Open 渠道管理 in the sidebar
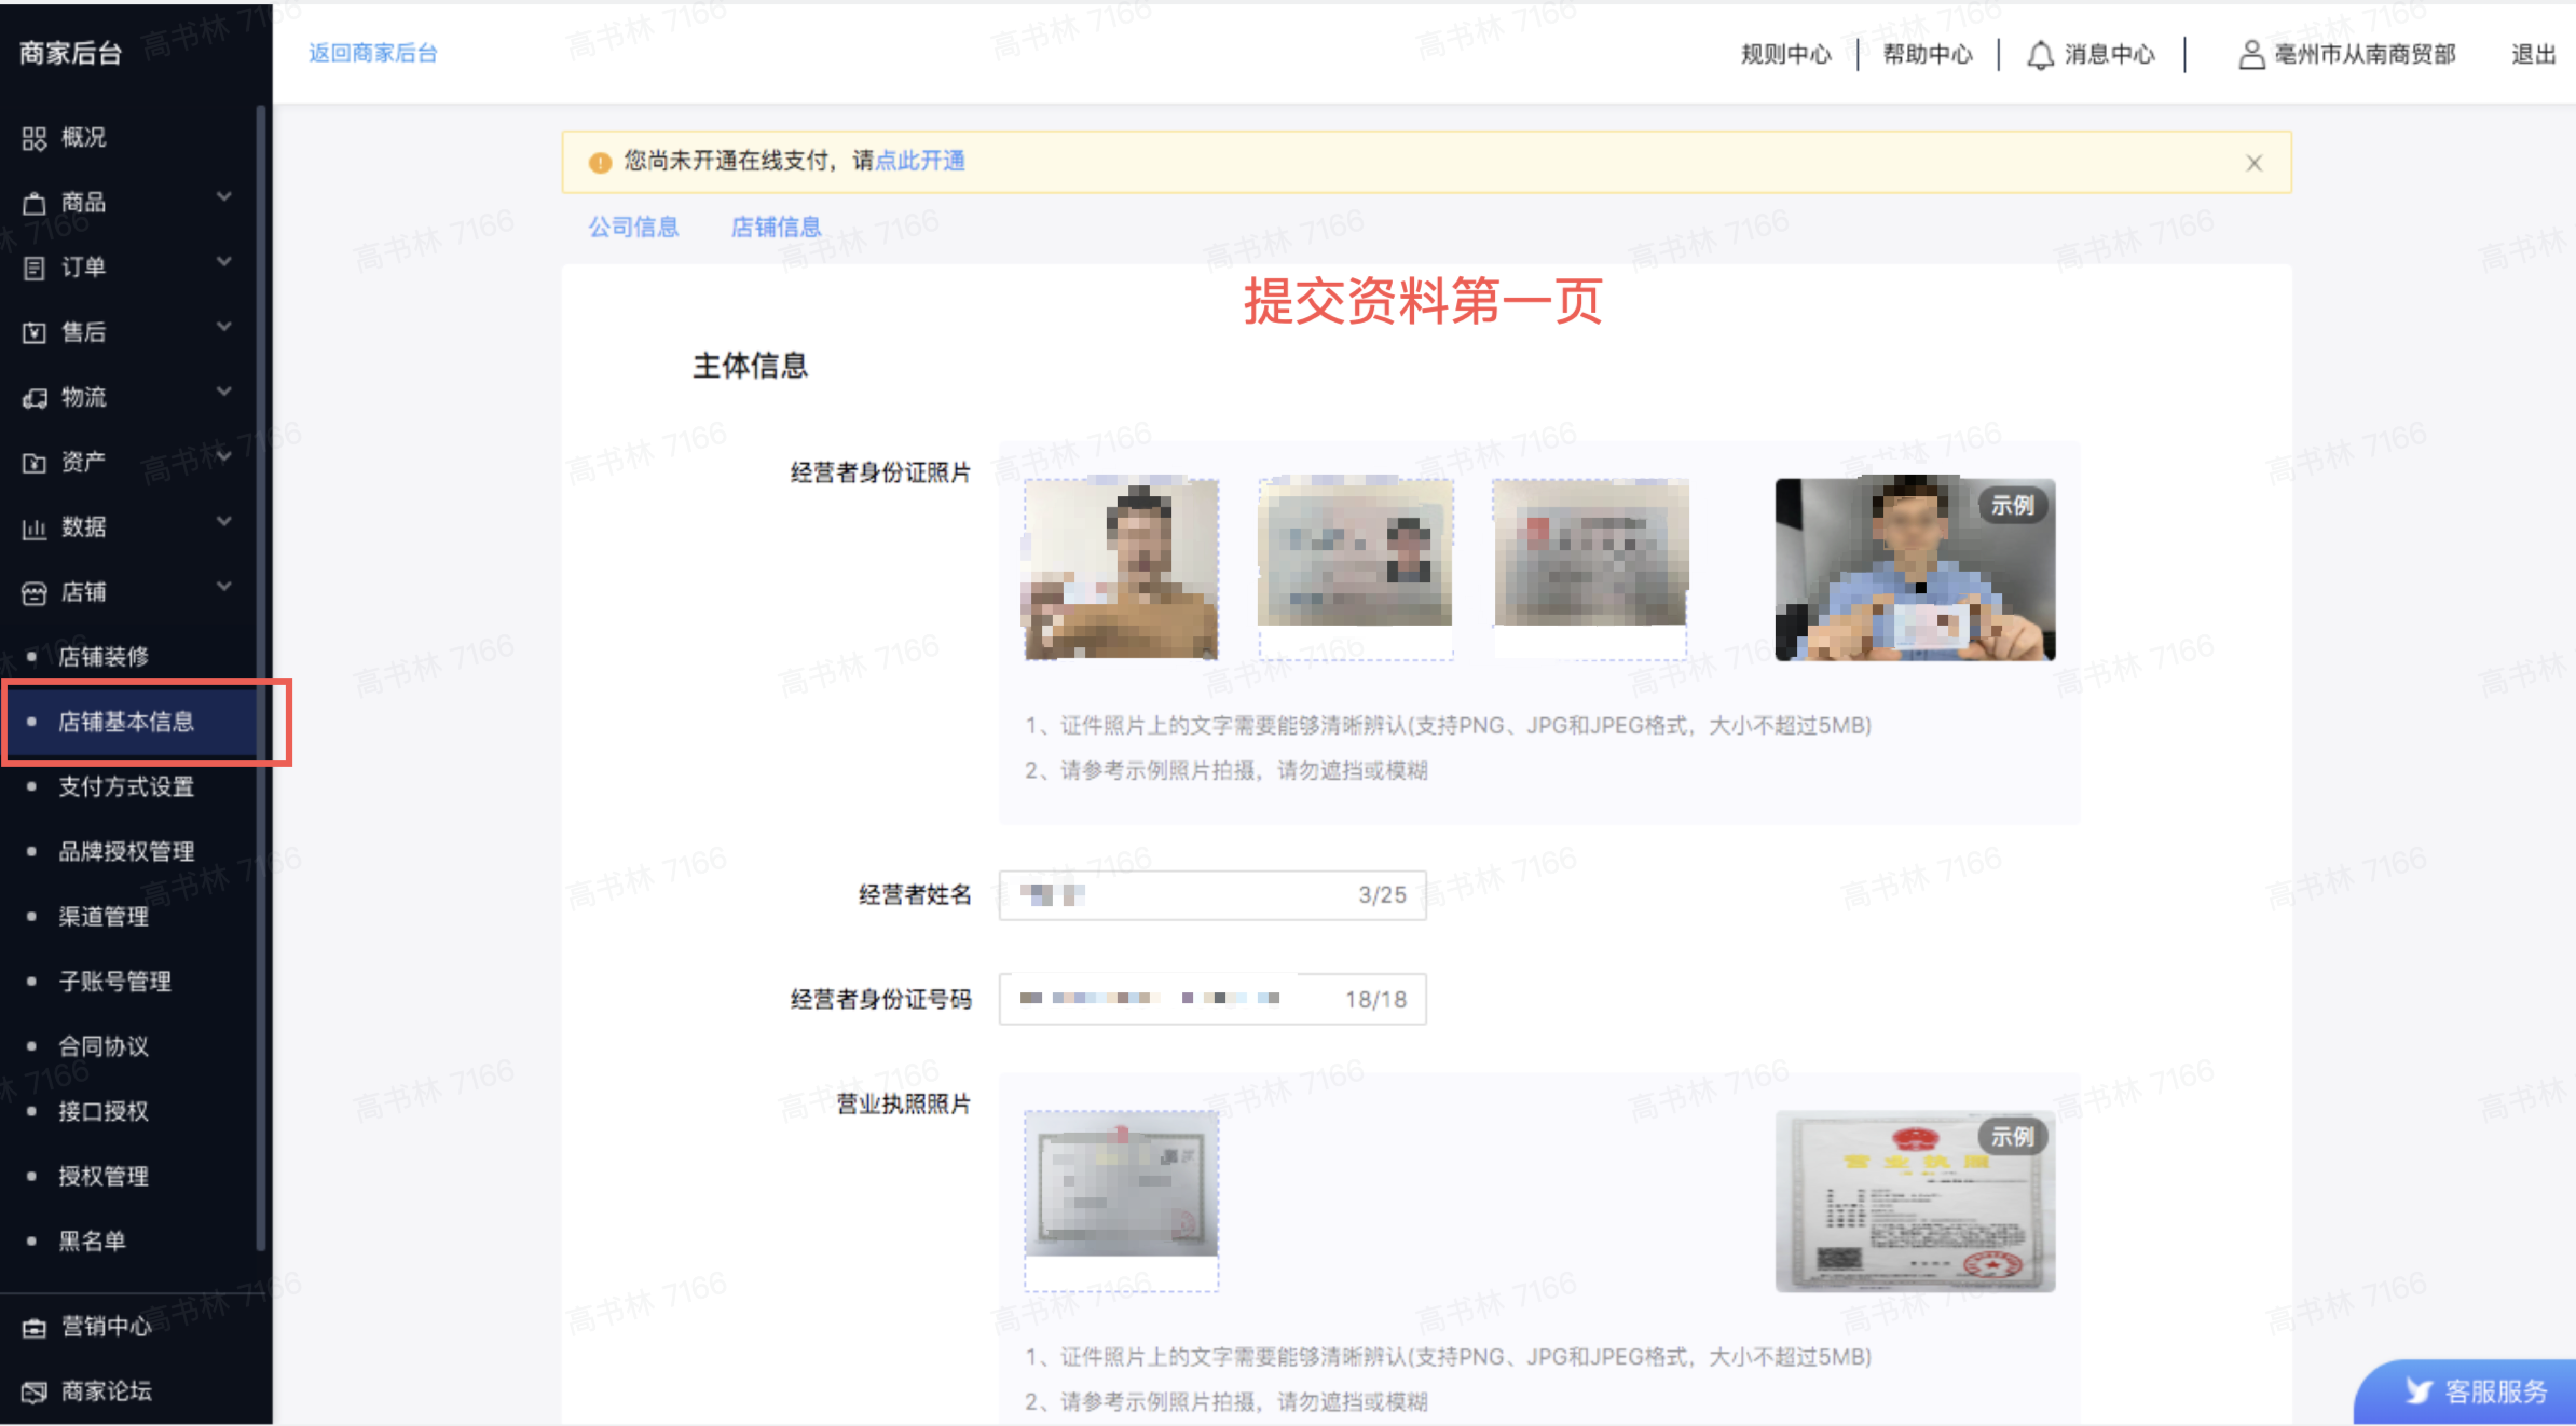Screen dimensions: 2576x1426 coord(103,917)
